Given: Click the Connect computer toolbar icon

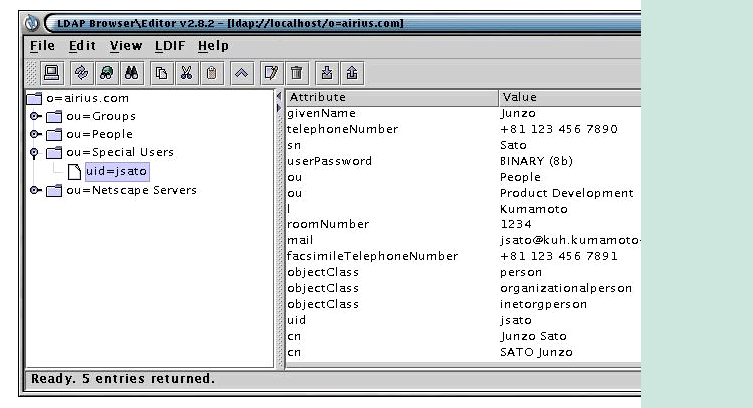Looking at the screenshot, I should pyautogui.click(x=51, y=73).
